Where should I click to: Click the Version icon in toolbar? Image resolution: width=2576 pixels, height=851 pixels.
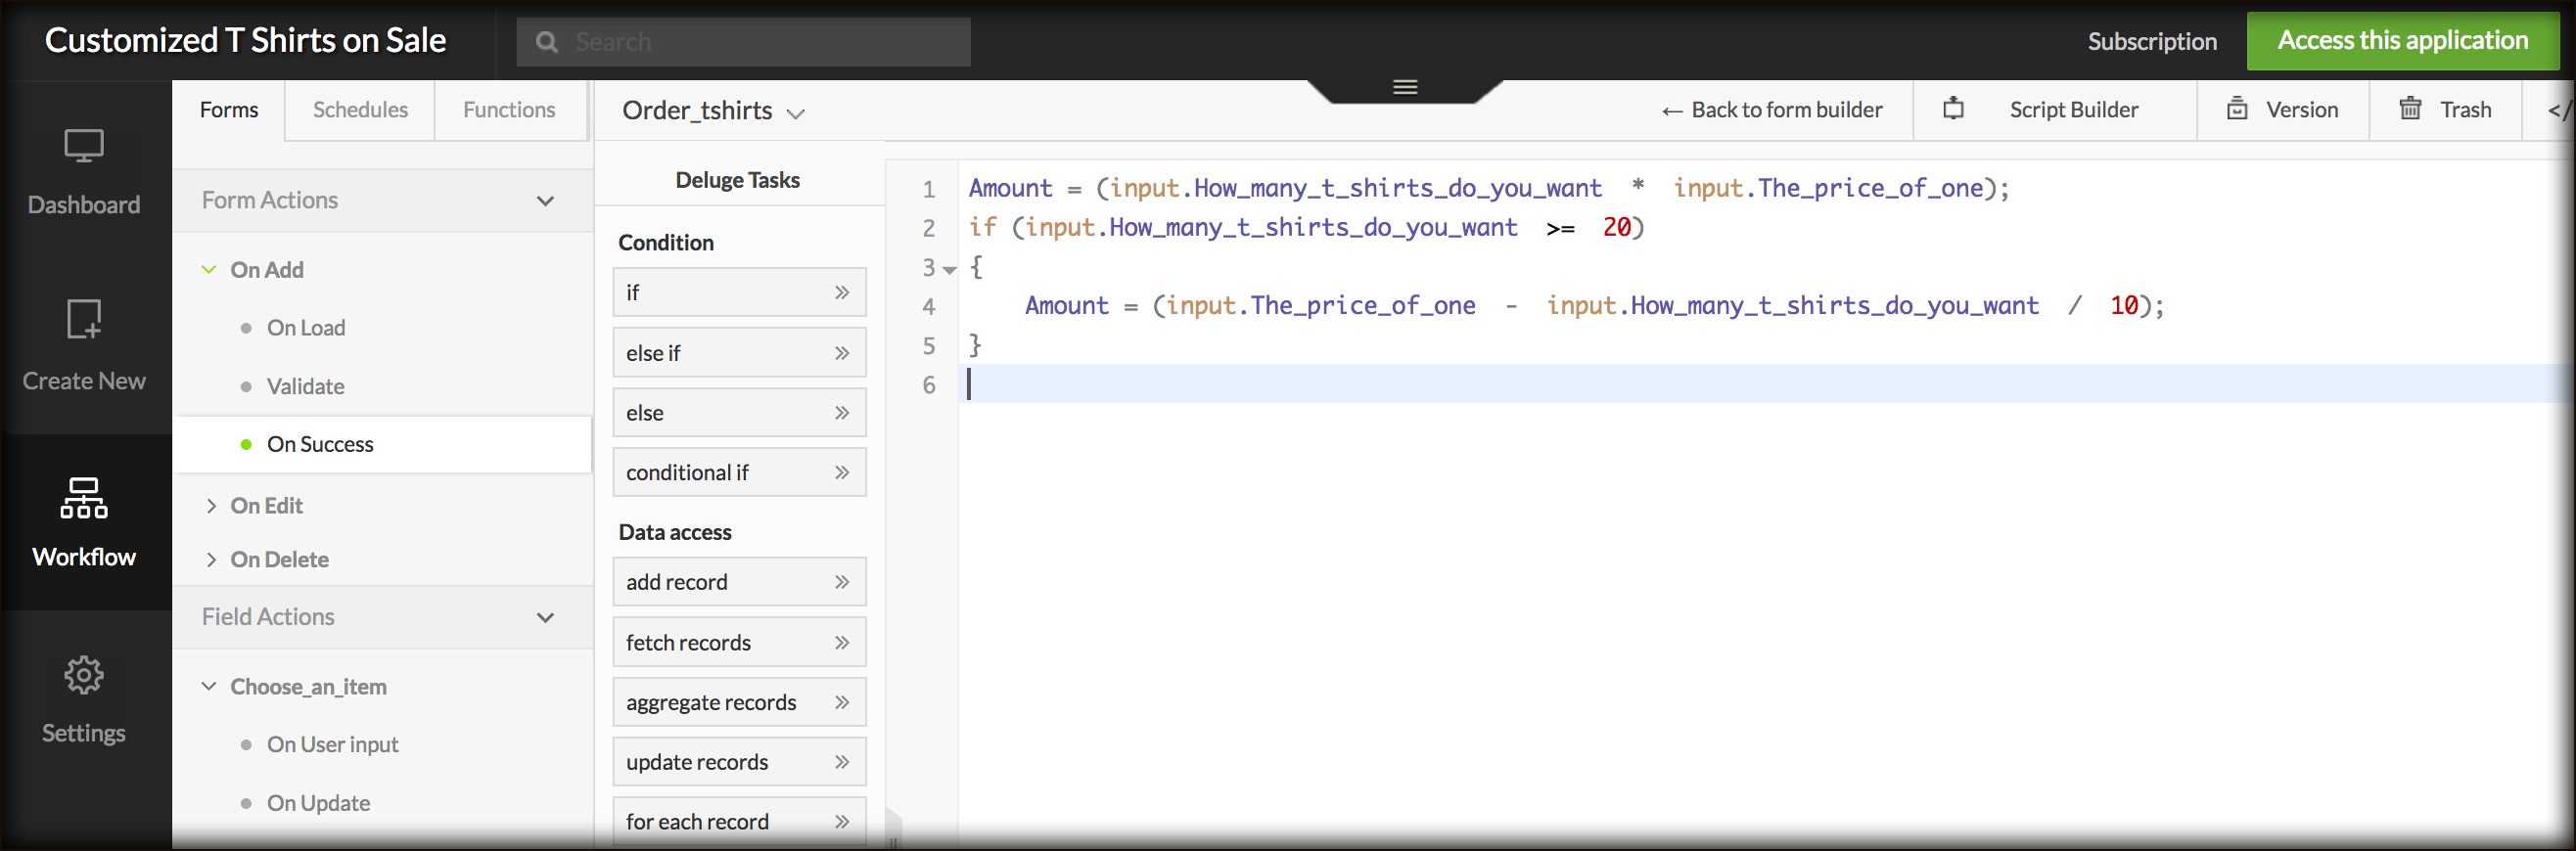coord(2238,109)
